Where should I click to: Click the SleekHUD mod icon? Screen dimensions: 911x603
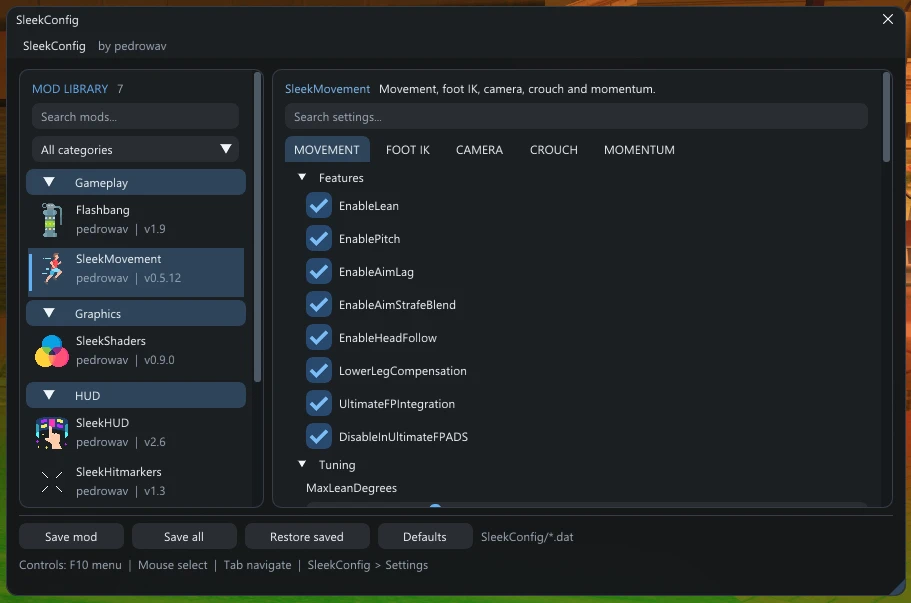[52, 433]
